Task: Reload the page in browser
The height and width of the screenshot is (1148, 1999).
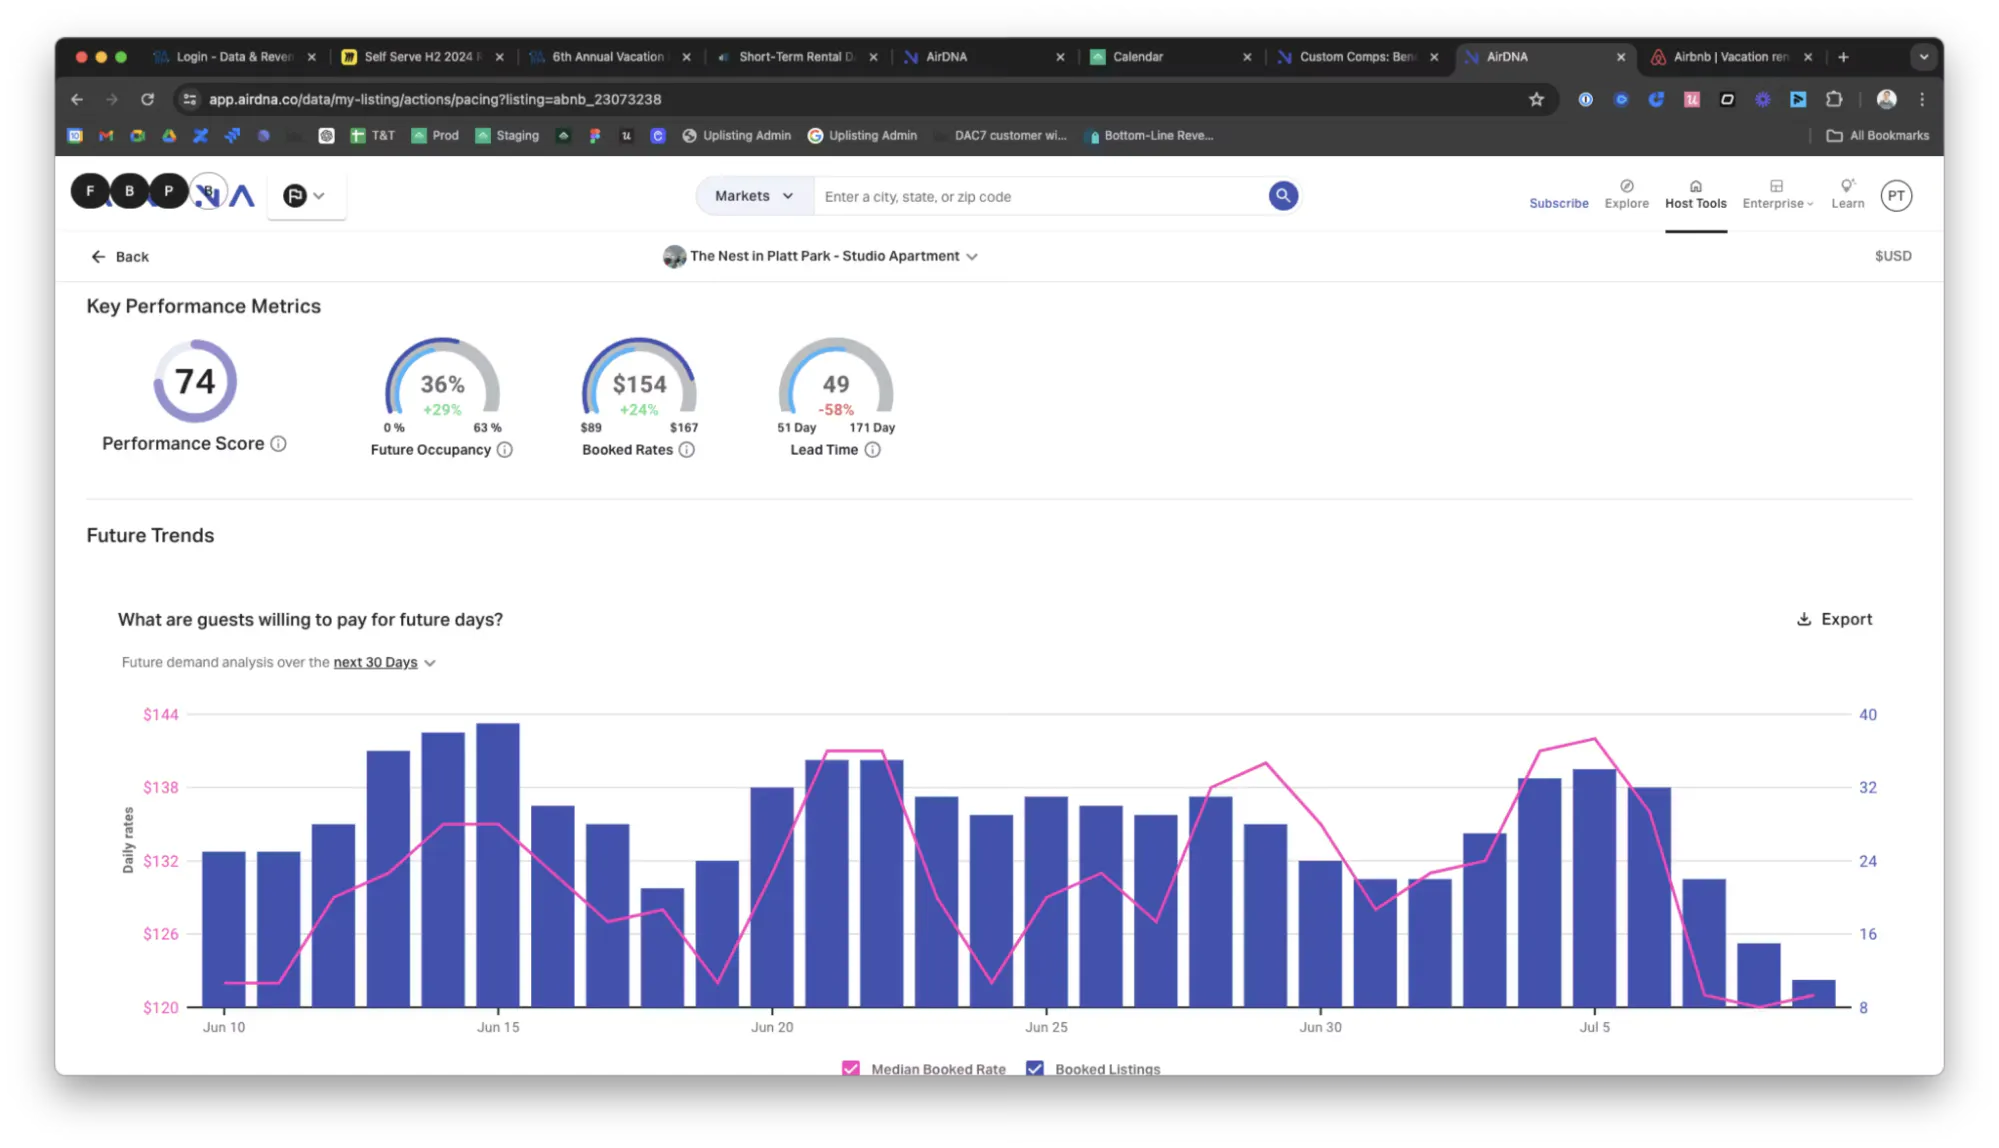Action: coord(147,99)
